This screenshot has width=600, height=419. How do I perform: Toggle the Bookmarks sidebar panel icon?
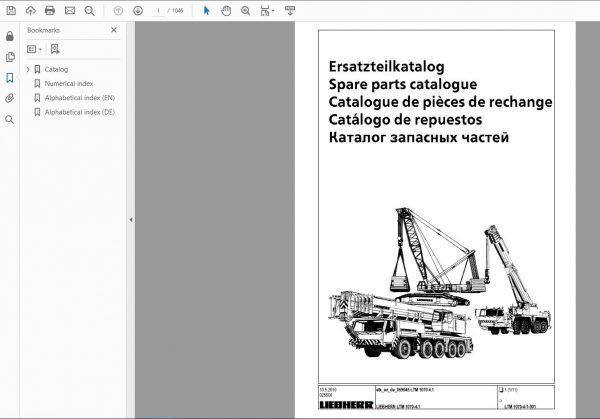tap(10, 78)
